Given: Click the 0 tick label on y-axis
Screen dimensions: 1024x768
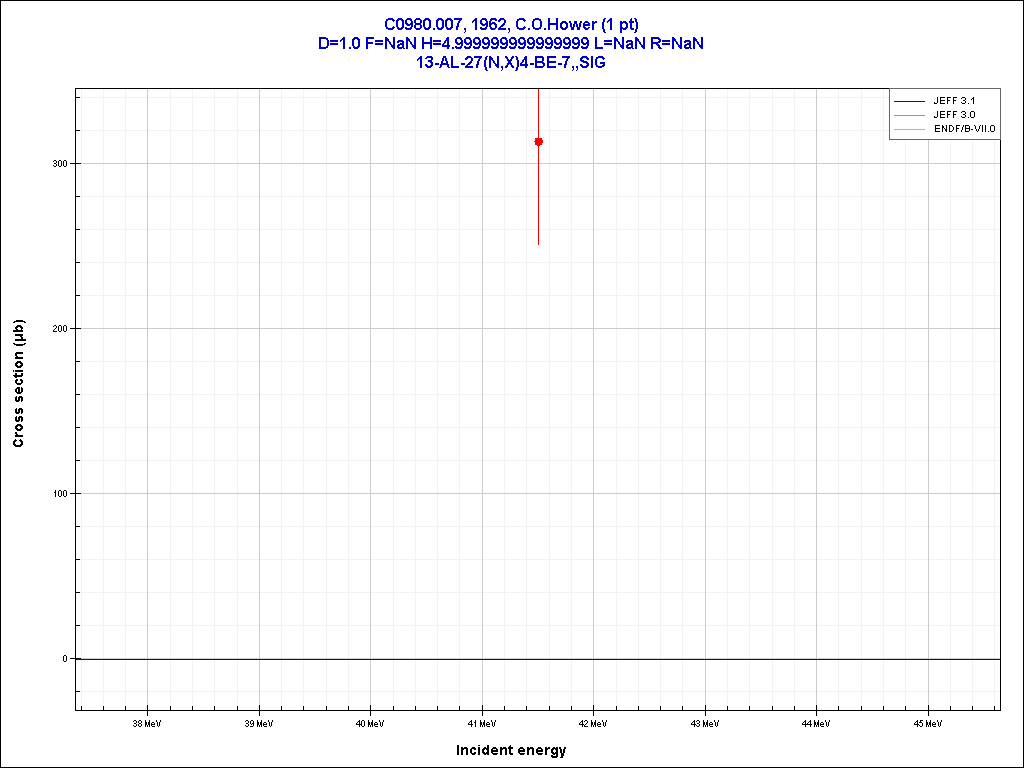Looking at the screenshot, I should click(x=65, y=659).
